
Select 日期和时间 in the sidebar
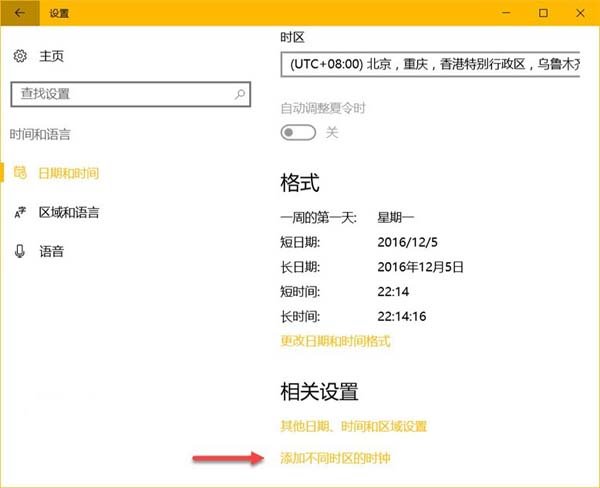68,173
